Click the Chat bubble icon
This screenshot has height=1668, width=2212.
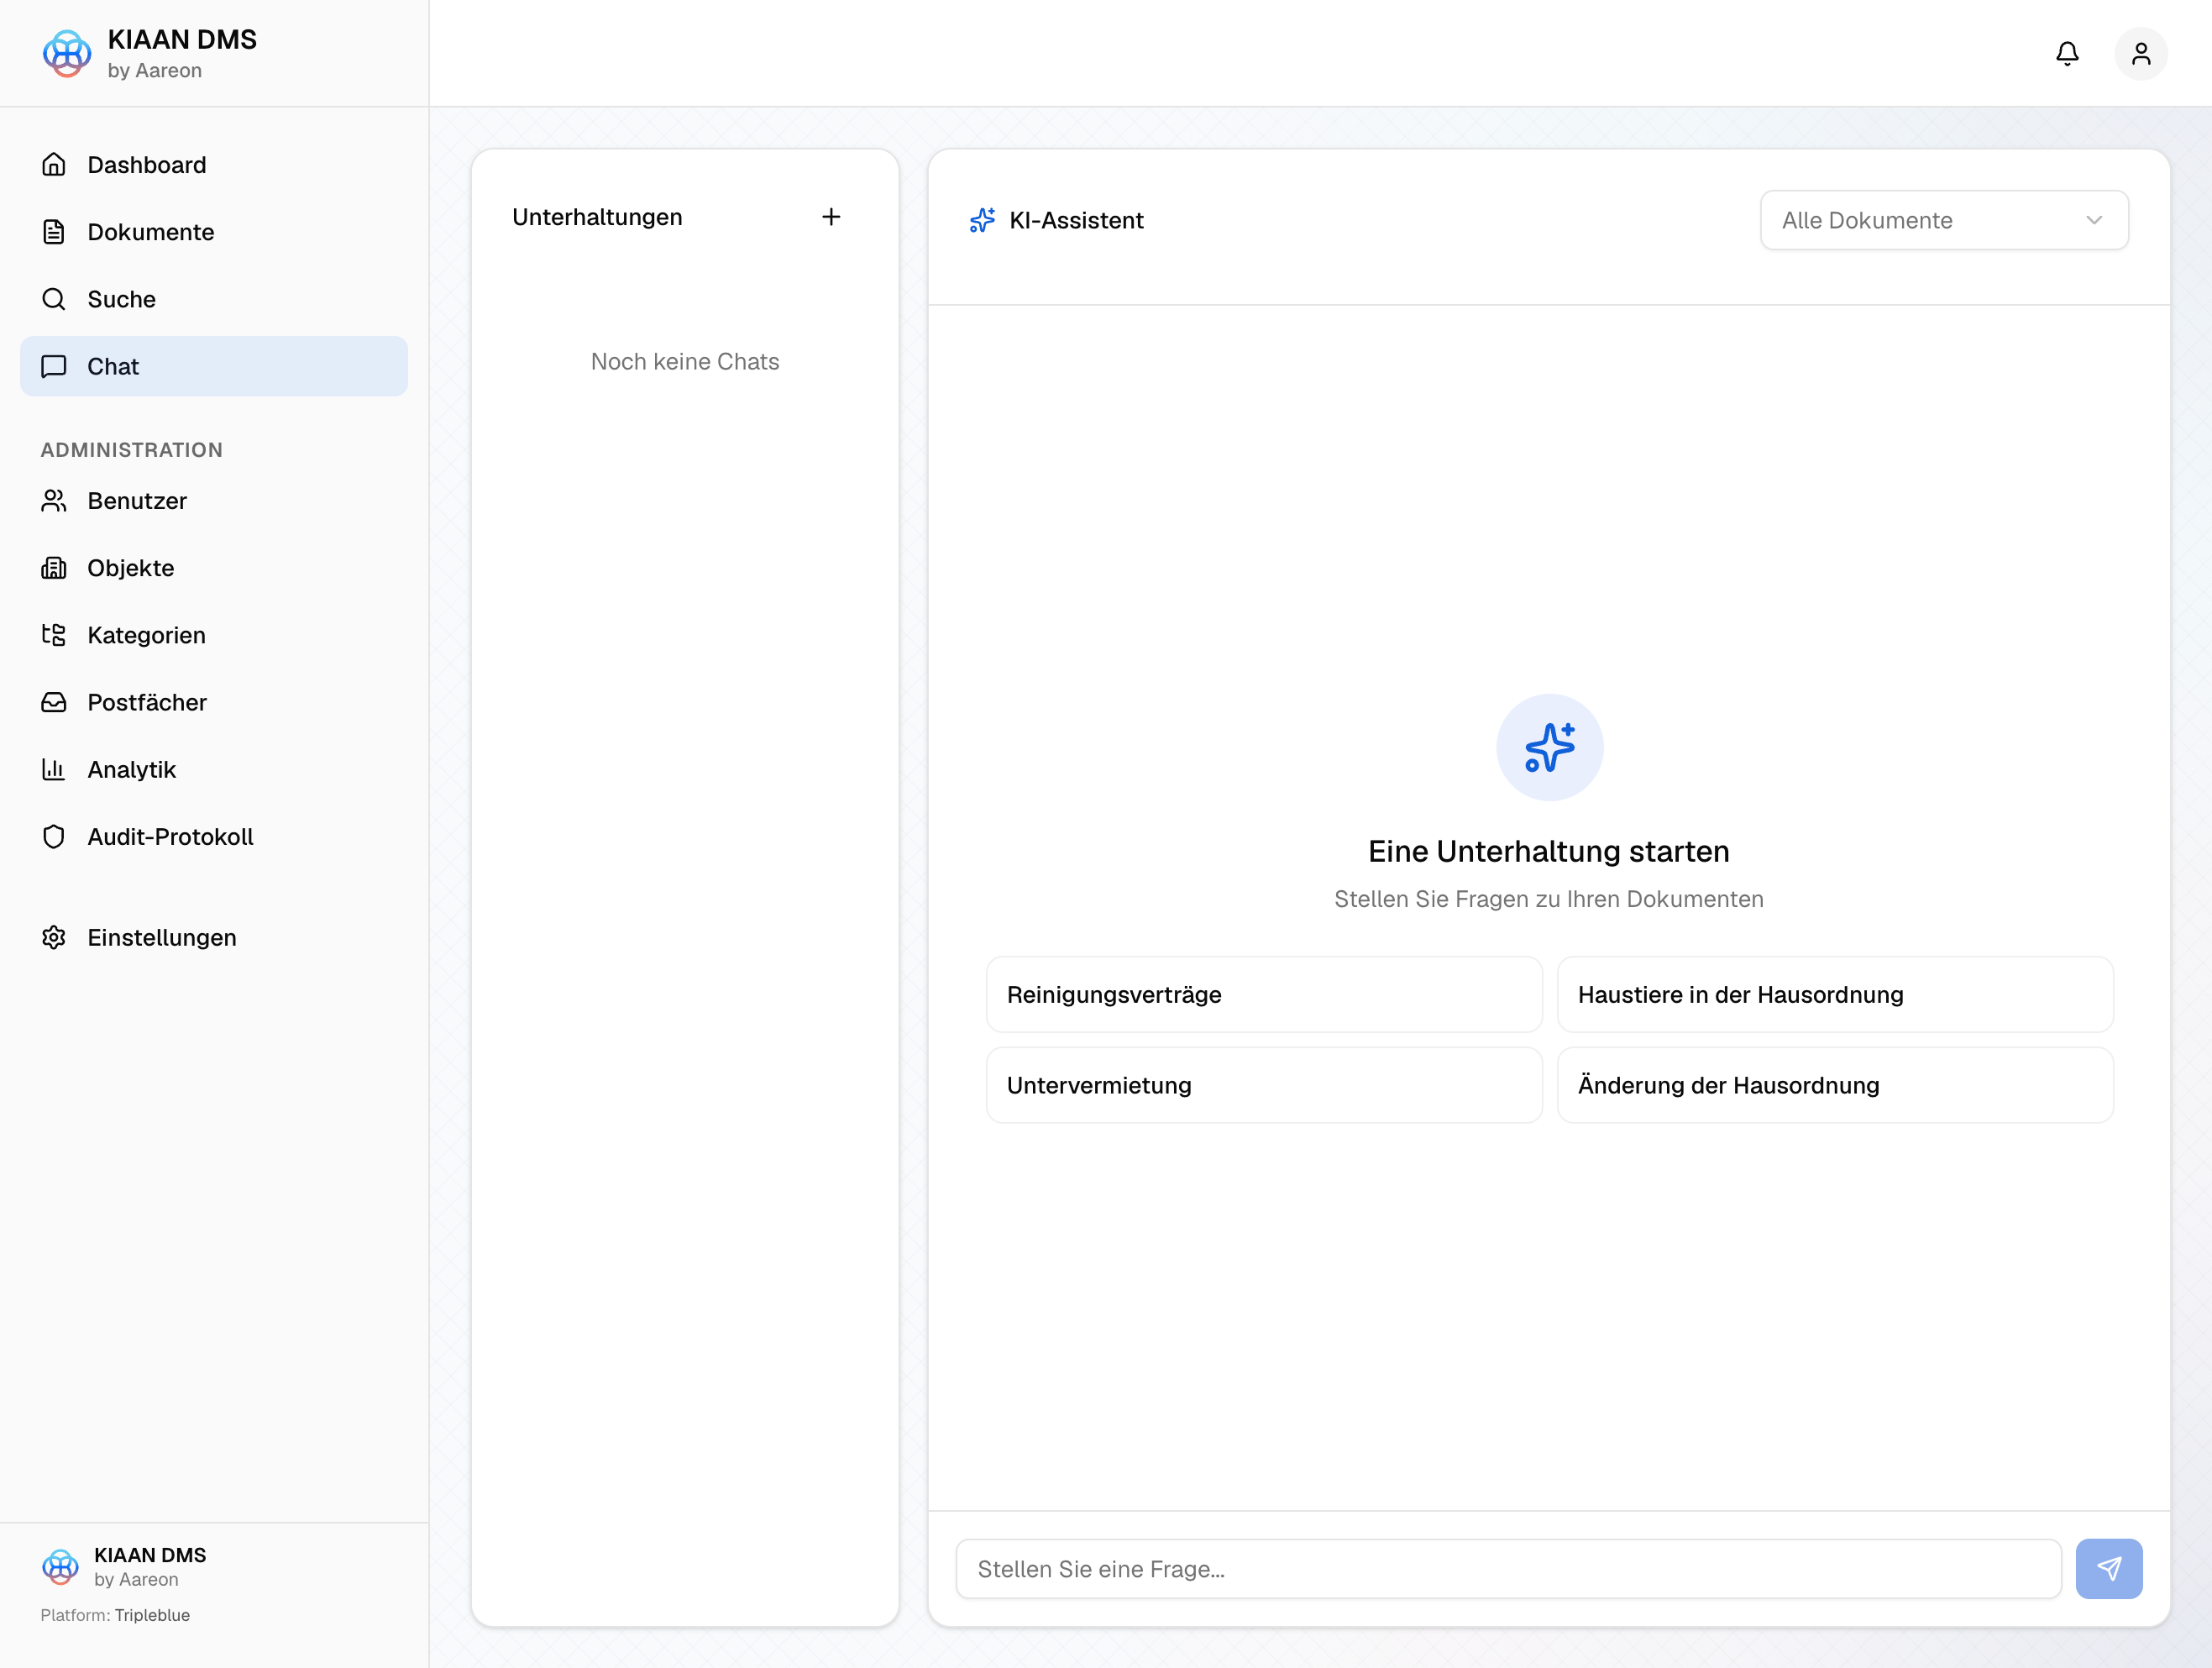pos(54,366)
